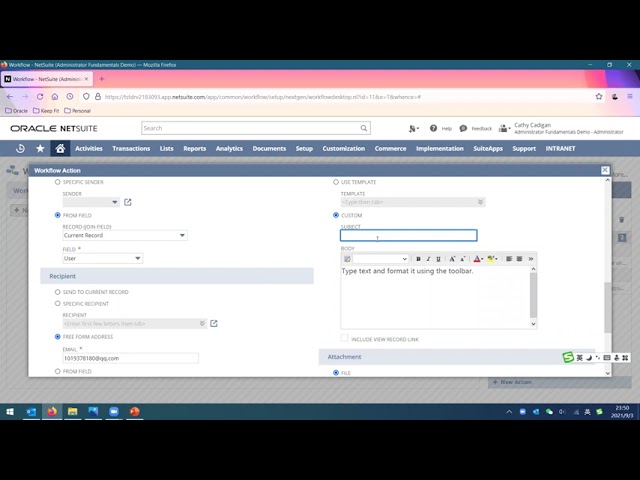640x480 pixels.
Task: Open the Oracle bookmarks folder
Action: pyautogui.click(x=16, y=111)
